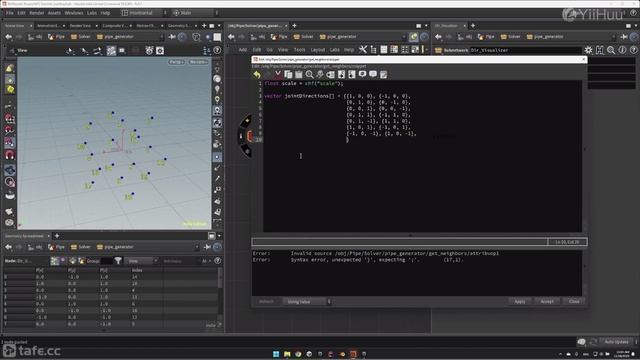640x360 pixels.
Task: Click the undo arrow in code editor toolbar
Action: [x=257, y=74]
